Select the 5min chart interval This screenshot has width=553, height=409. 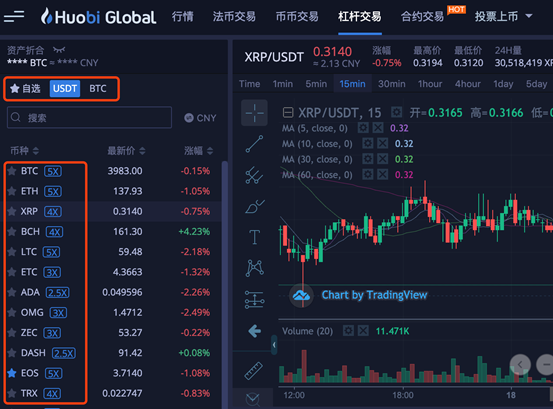(x=316, y=84)
